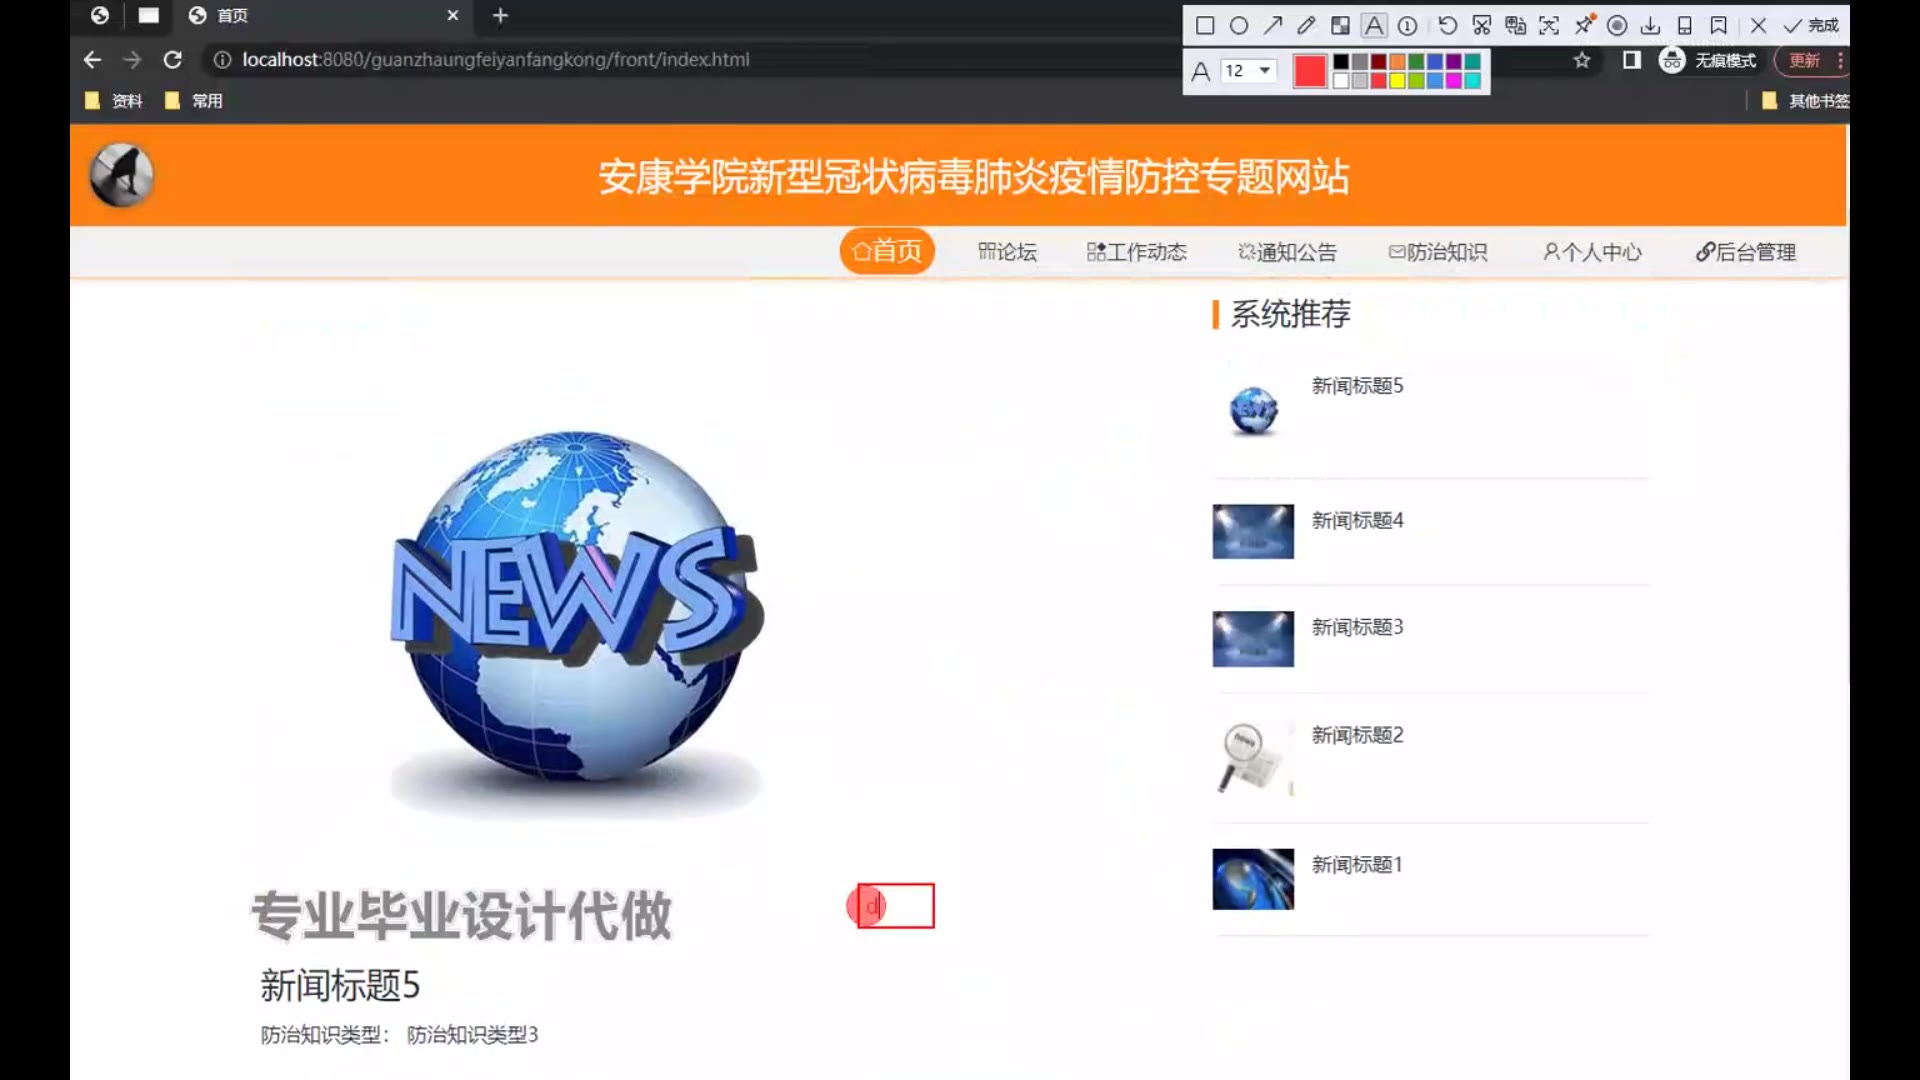Cancel the screenshot with X icon

click(1758, 26)
